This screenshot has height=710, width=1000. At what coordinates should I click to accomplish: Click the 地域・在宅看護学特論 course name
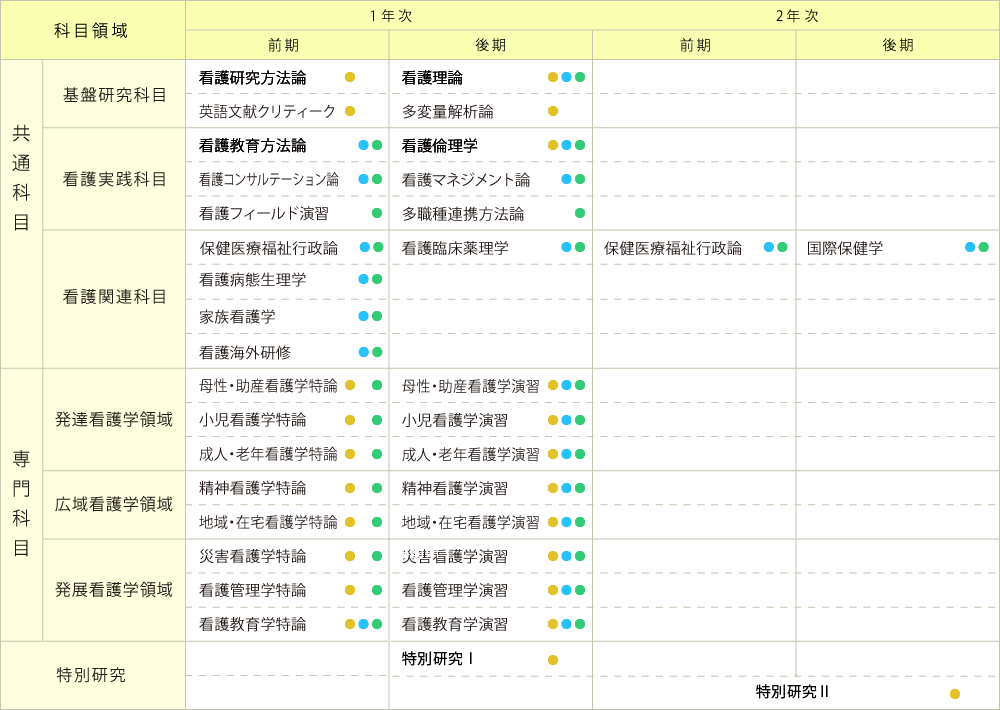pyautogui.click(x=268, y=522)
